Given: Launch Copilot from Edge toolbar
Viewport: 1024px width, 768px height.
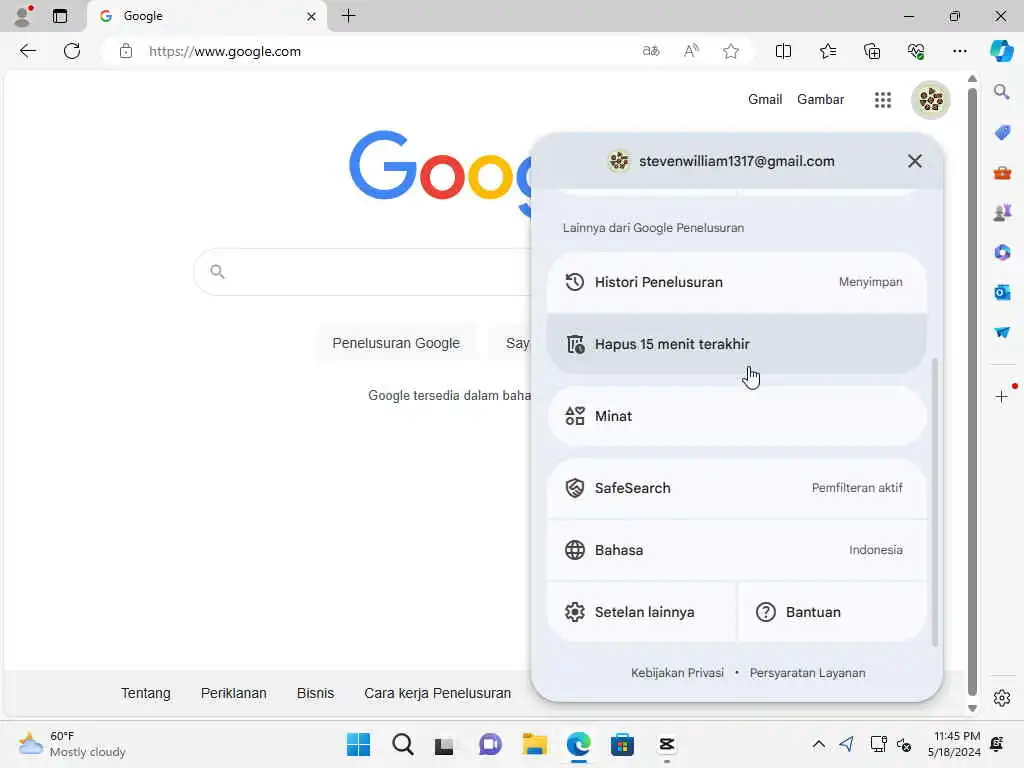Looking at the screenshot, I should coord(1001,51).
